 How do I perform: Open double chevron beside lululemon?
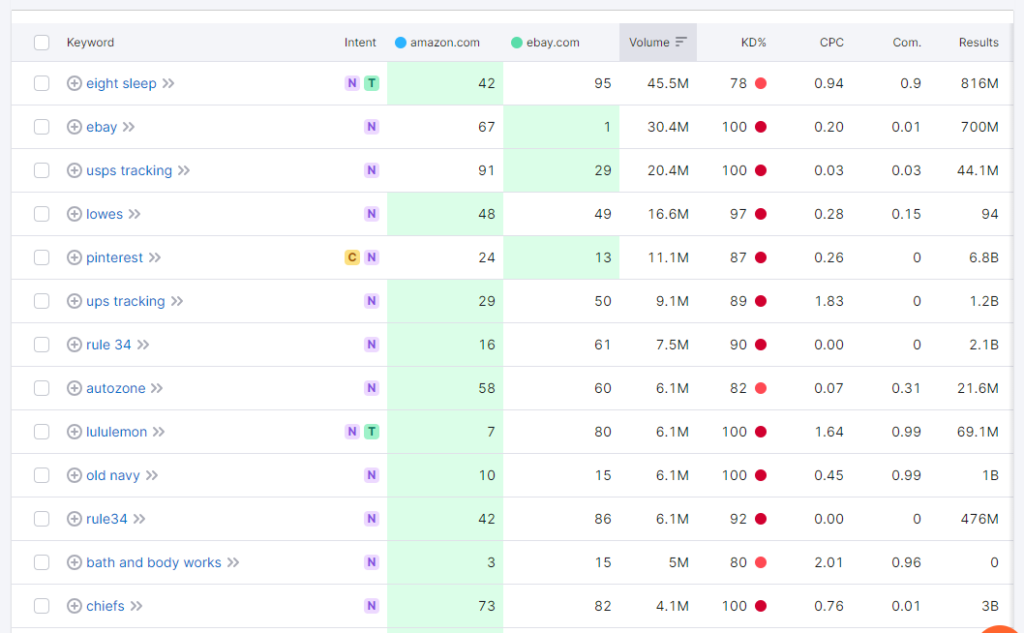coord(159,432)
